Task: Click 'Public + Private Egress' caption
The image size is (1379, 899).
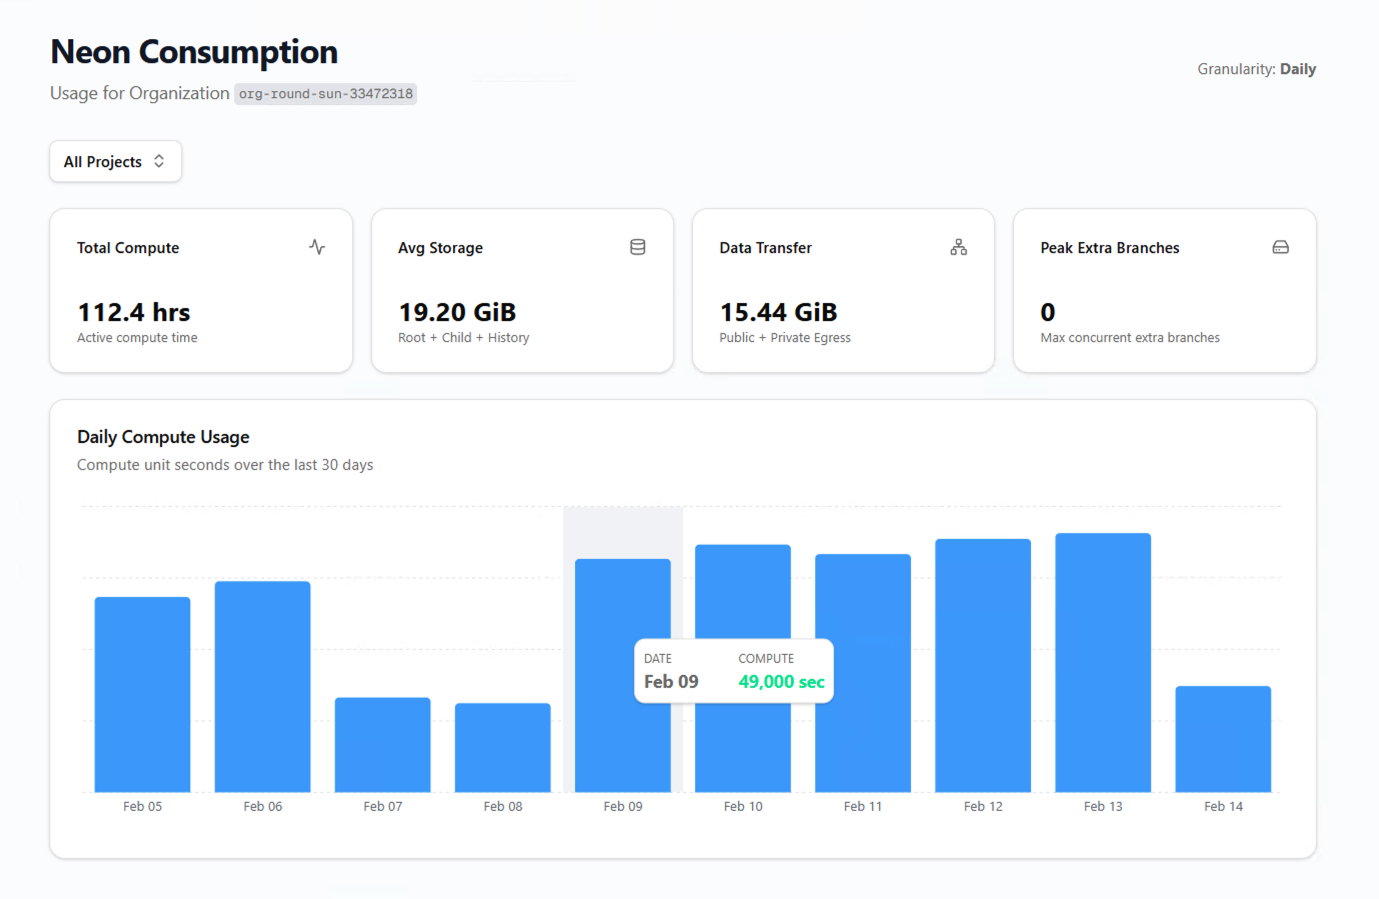Action: point(785,338)
